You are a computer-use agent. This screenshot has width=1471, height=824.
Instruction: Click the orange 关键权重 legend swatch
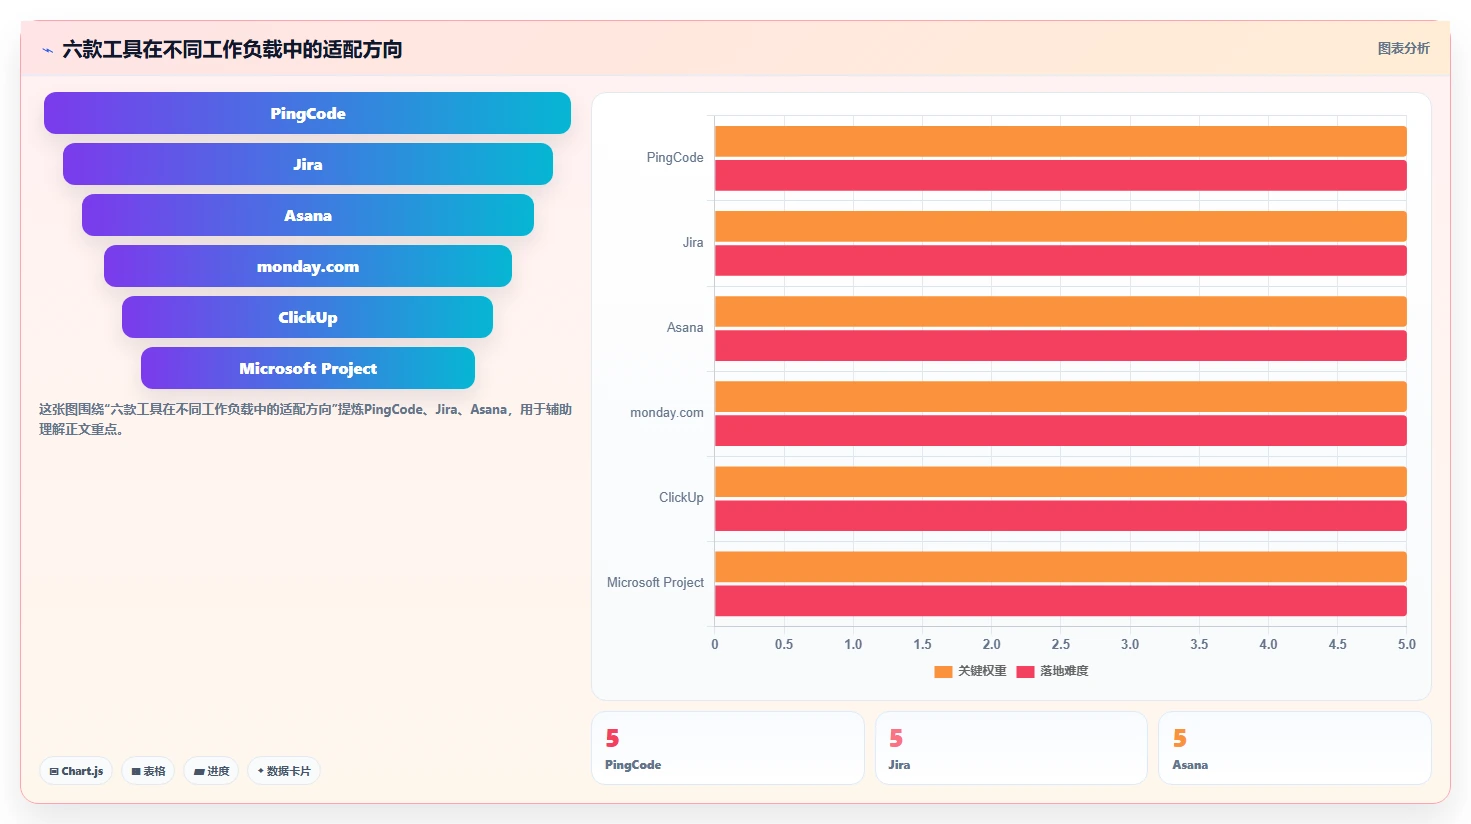click(x=943, y=672)
